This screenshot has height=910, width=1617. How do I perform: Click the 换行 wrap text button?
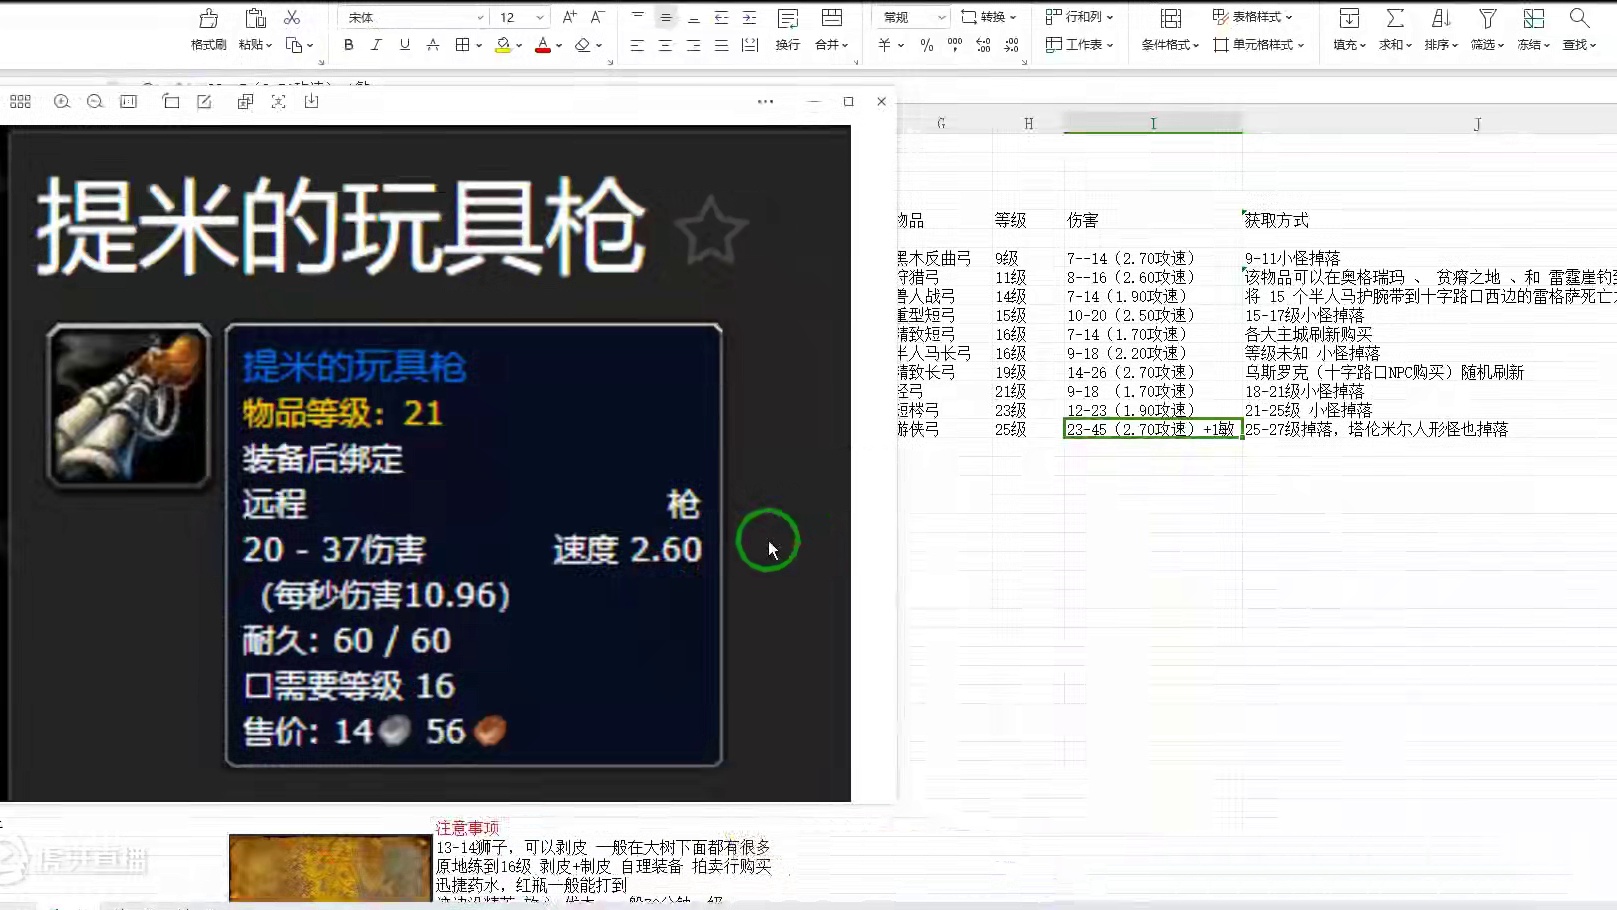[787, 45]
